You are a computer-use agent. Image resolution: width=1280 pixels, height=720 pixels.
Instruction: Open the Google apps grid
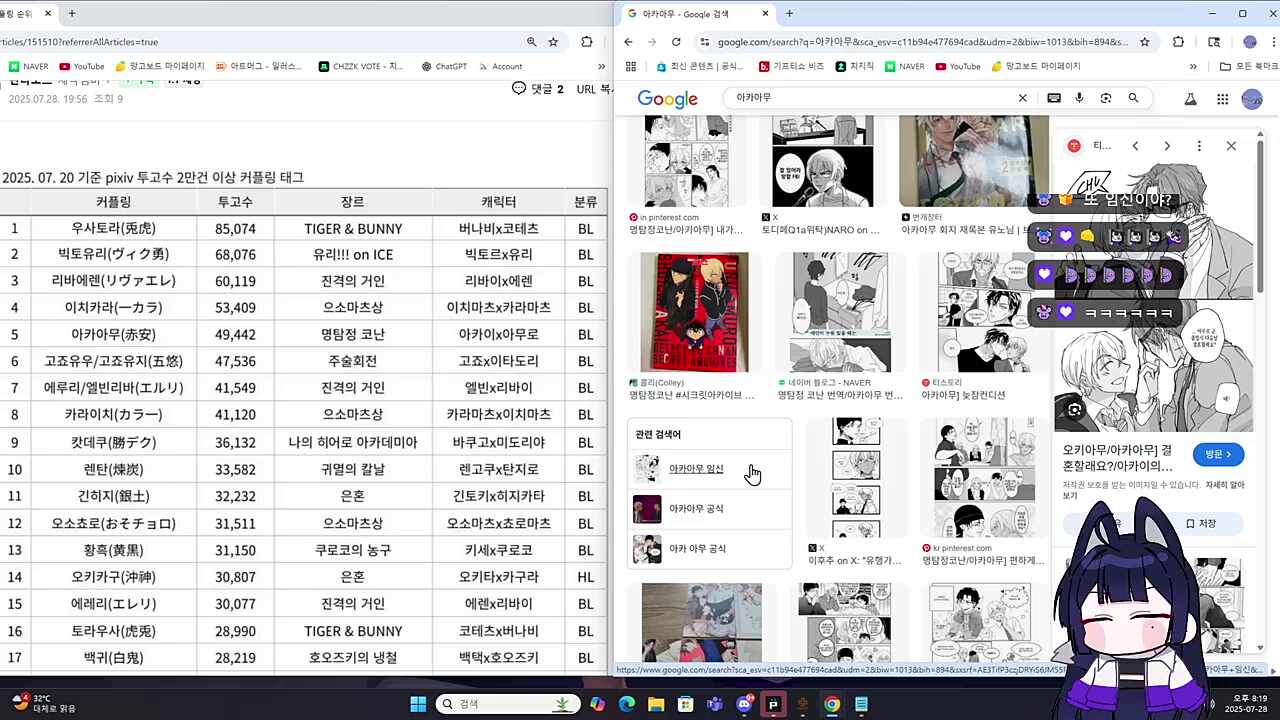pyautogui.click(x=1222, y=99)
